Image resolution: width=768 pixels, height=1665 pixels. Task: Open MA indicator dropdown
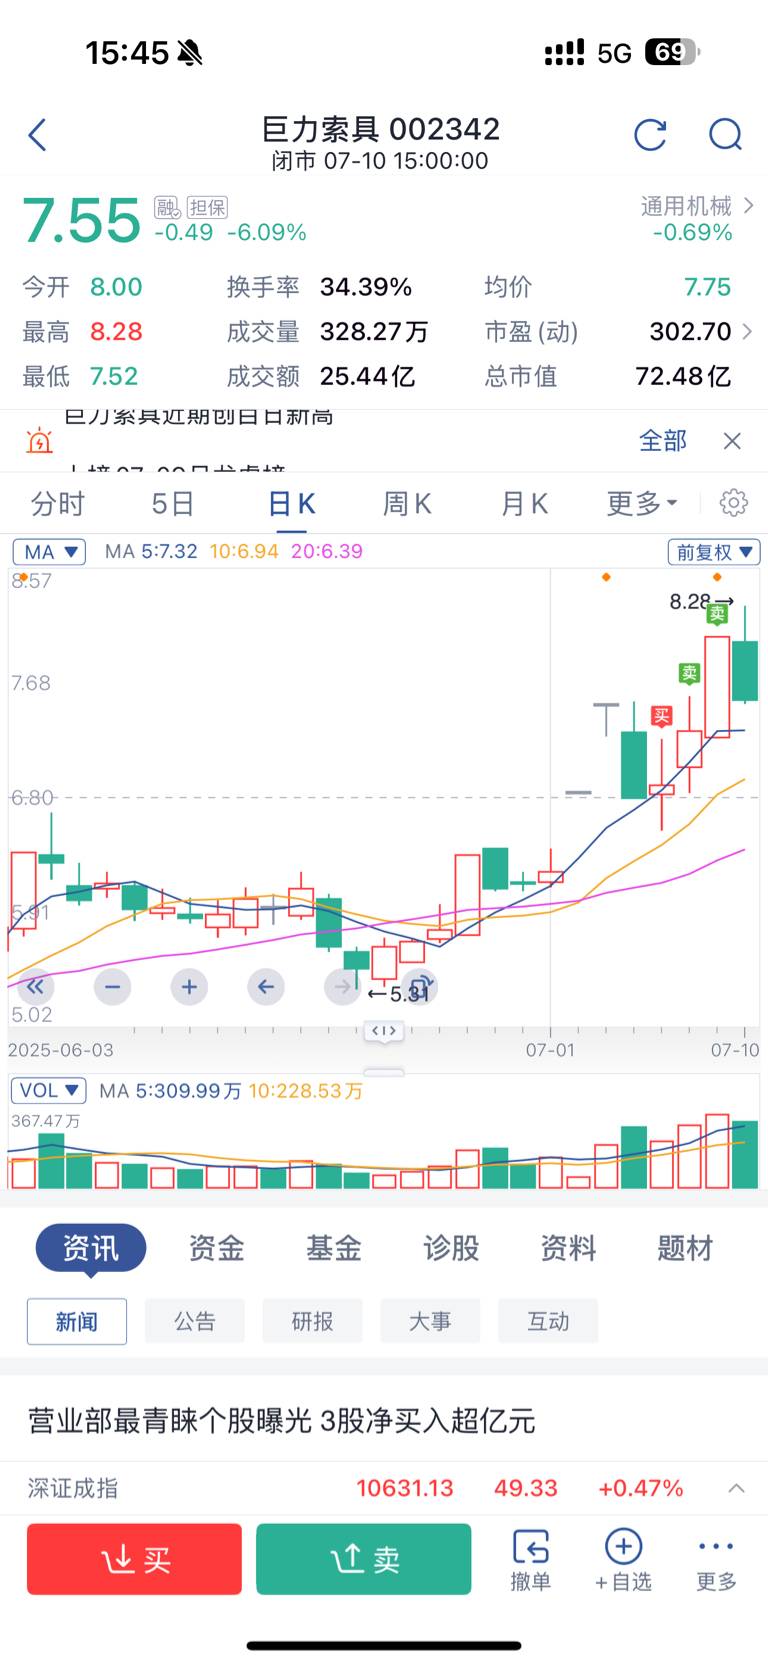point(49,552)
